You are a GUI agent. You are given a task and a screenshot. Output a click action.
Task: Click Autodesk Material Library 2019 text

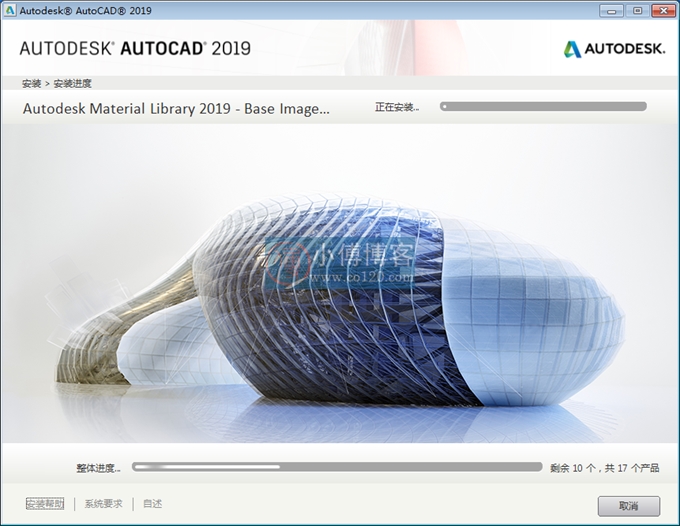click(x=176, y=108)
